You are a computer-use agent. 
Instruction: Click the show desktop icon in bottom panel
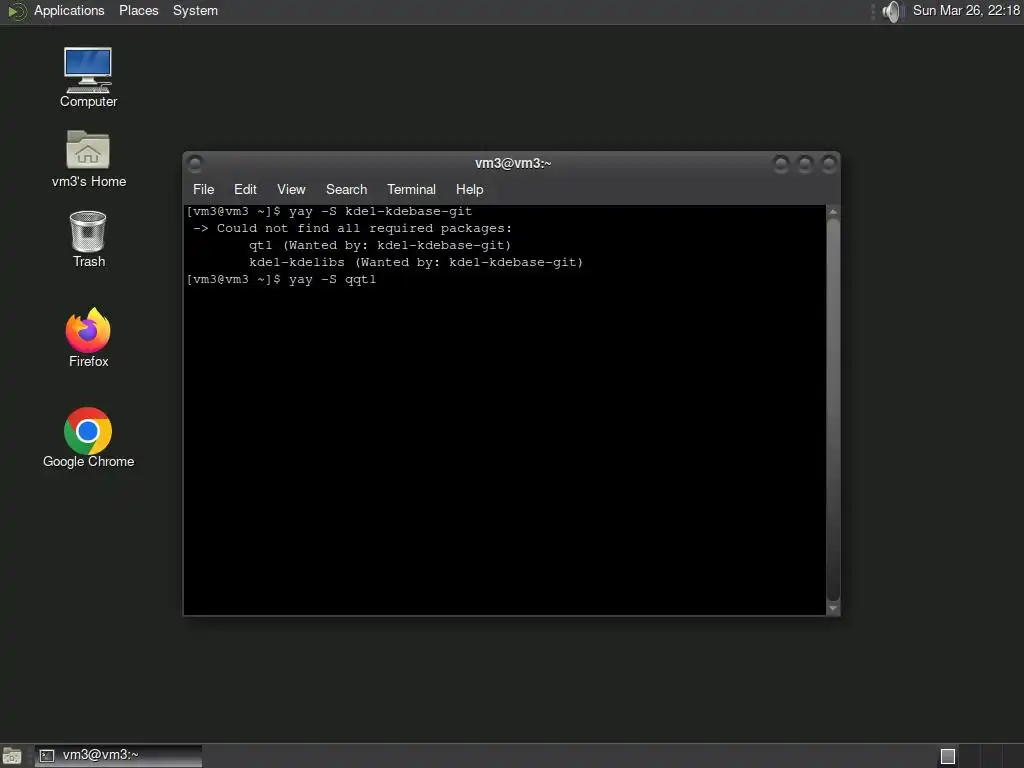point(12,756)
